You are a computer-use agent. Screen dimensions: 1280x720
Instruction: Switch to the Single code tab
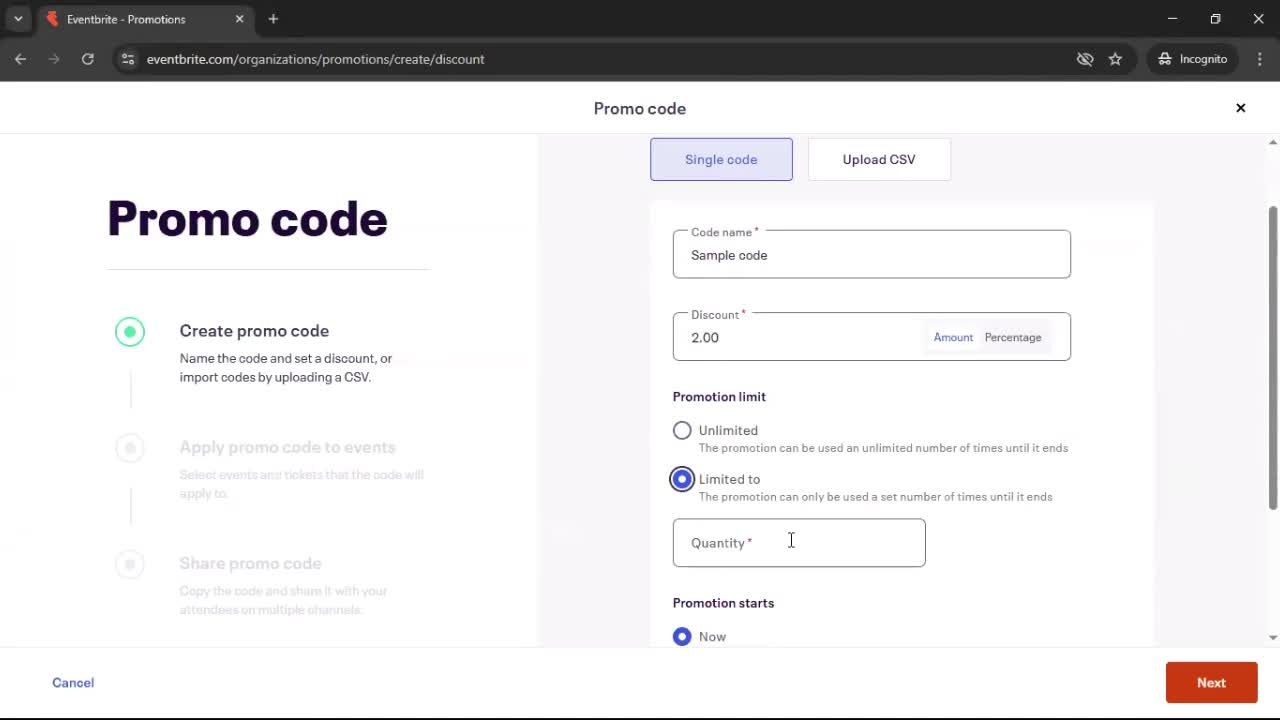[x=721, y=159]
